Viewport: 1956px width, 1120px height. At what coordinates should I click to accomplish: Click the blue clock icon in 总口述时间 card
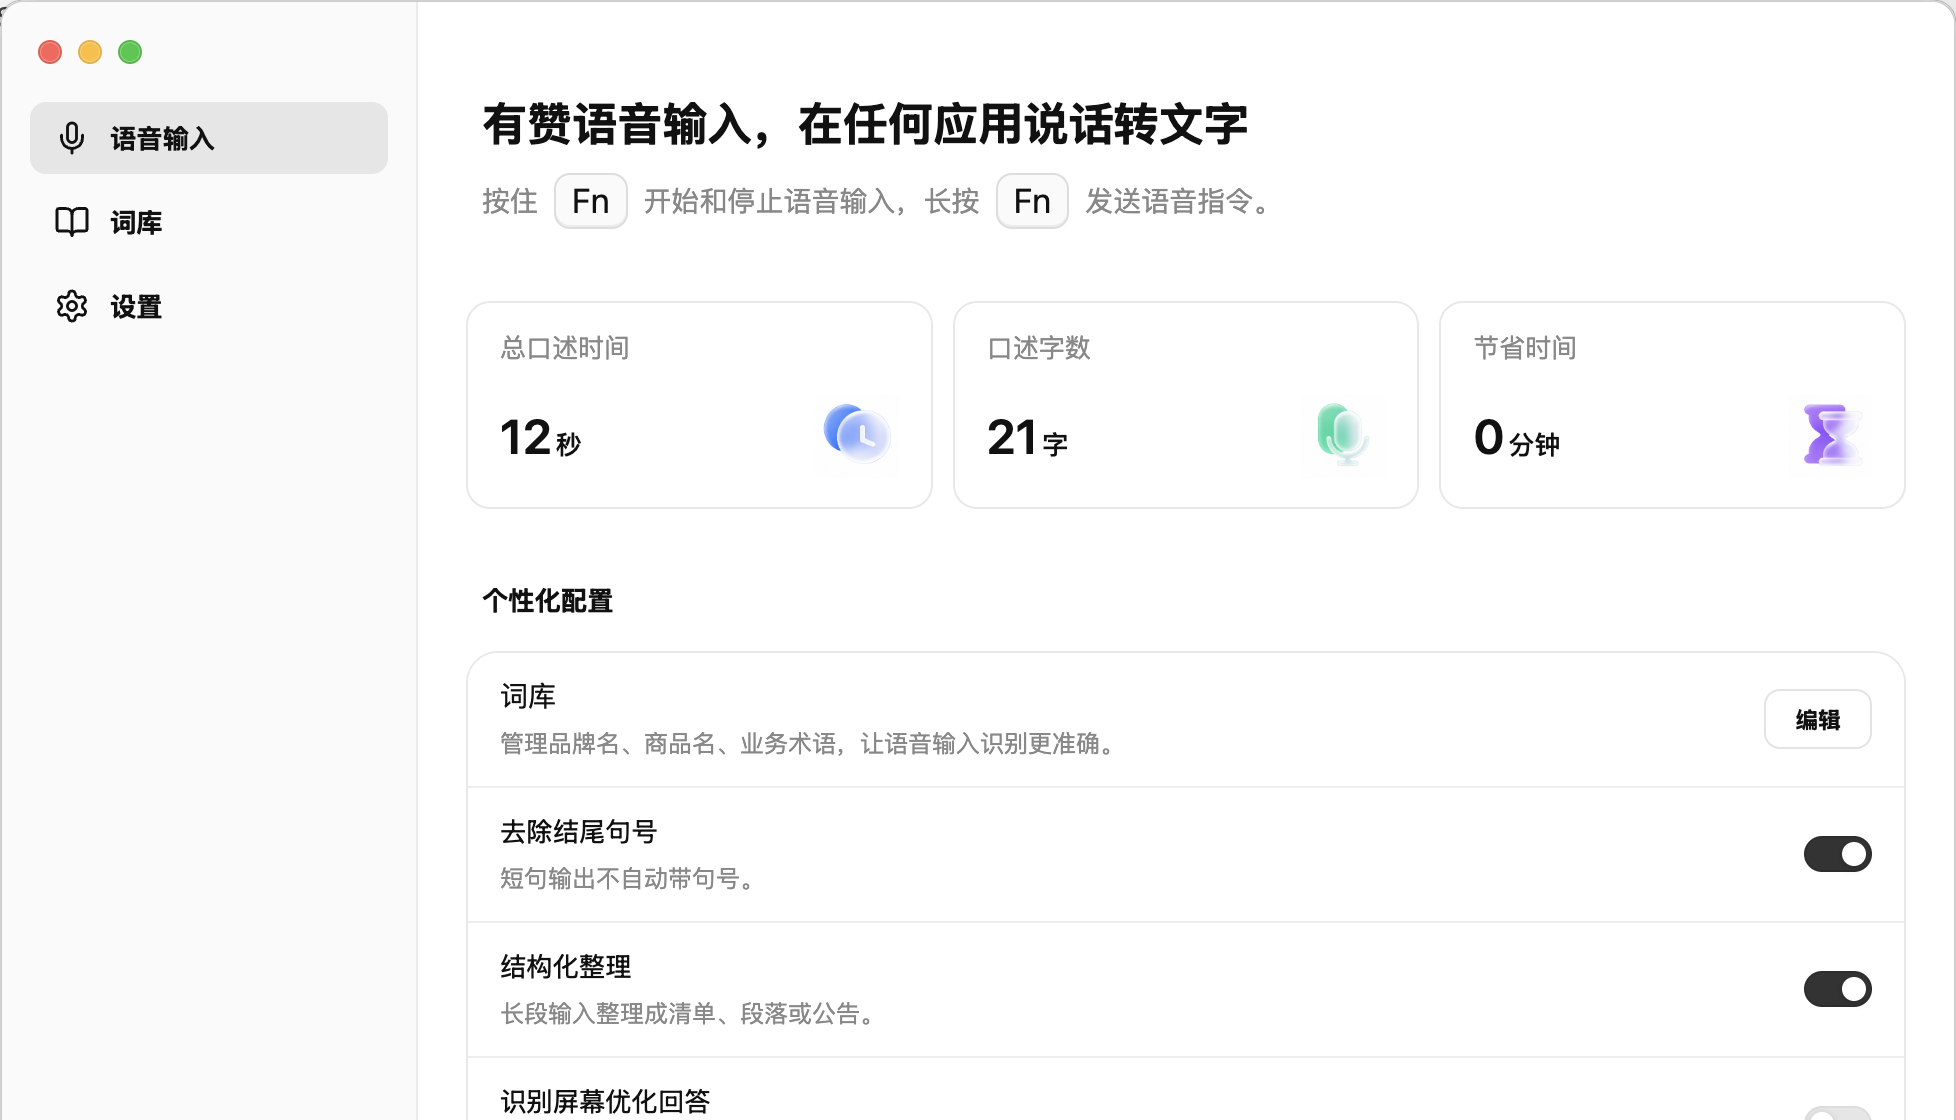pos(857,434)
